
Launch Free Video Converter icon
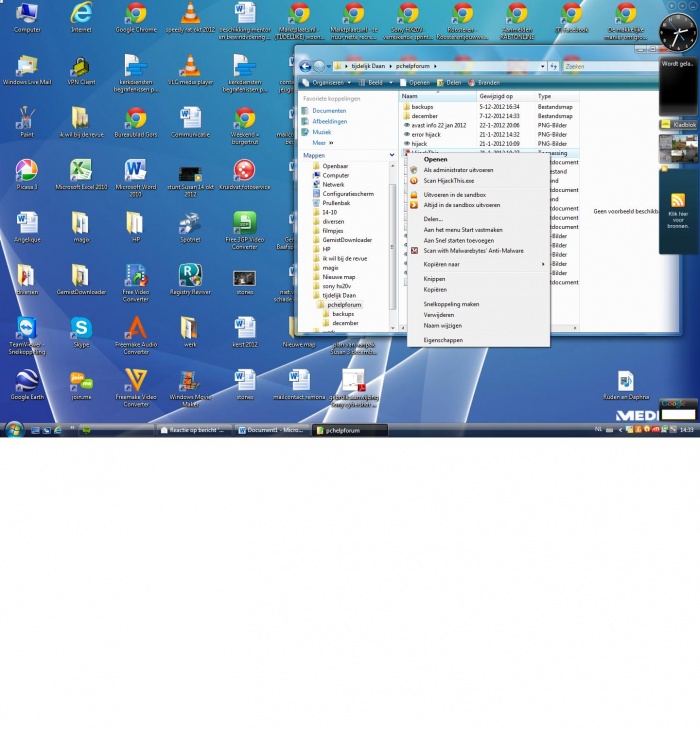click(136, 283)
